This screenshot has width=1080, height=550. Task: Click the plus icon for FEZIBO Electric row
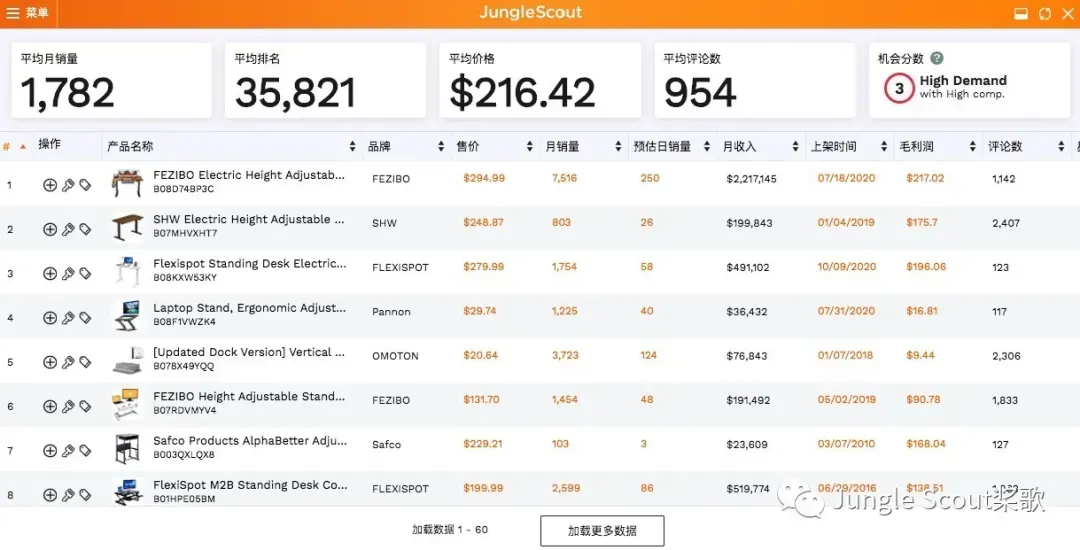click(x=50, y=184)
